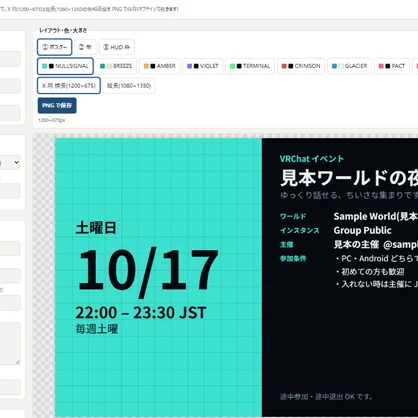Switch to the TERMINAL color theme
Viewport: 418px width, 418px height.
pos(250,66)
